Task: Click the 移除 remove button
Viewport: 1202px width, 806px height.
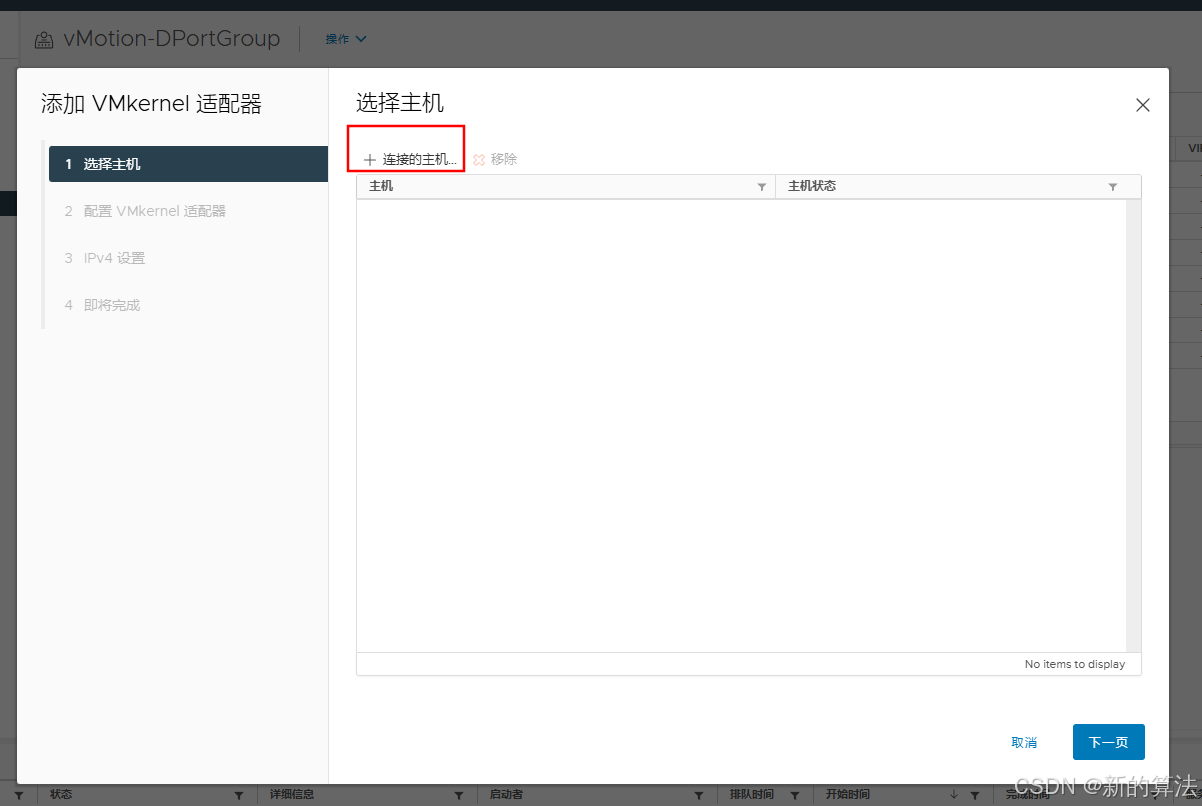Action: (495, 159)
